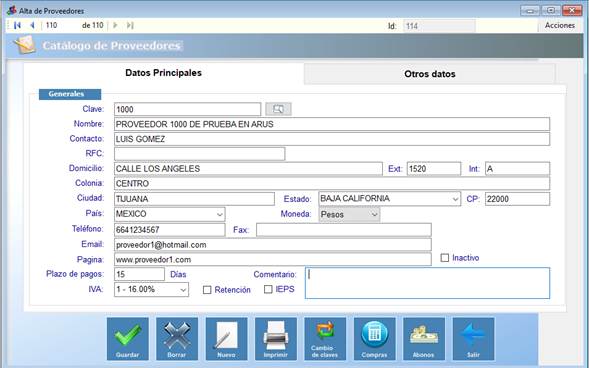Open the País dropdown

pyautogui.click(x=170, y=214)
